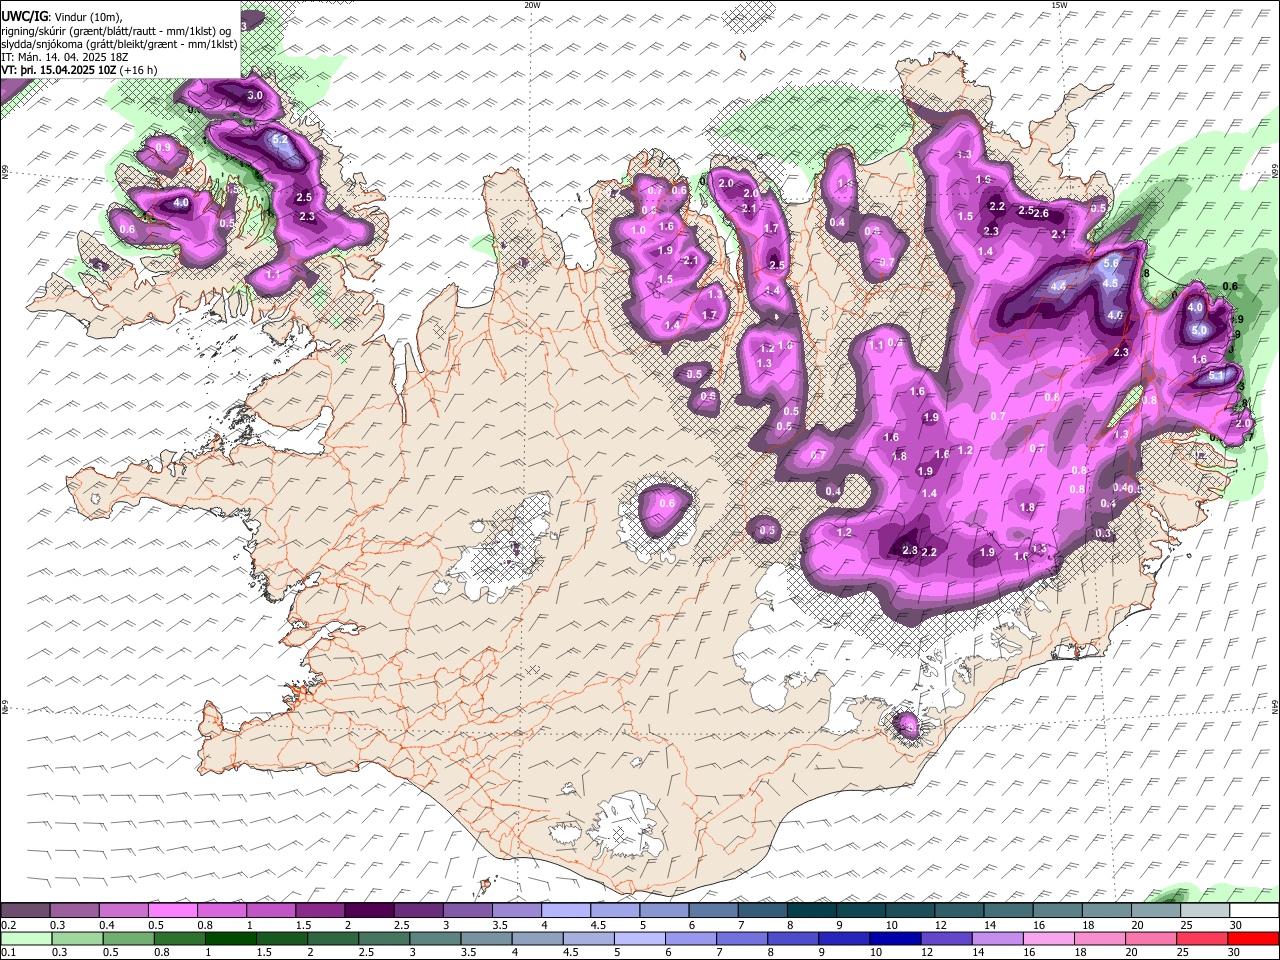Click the UWC/IG title text
1280x960 pixels.
point(23,16)
